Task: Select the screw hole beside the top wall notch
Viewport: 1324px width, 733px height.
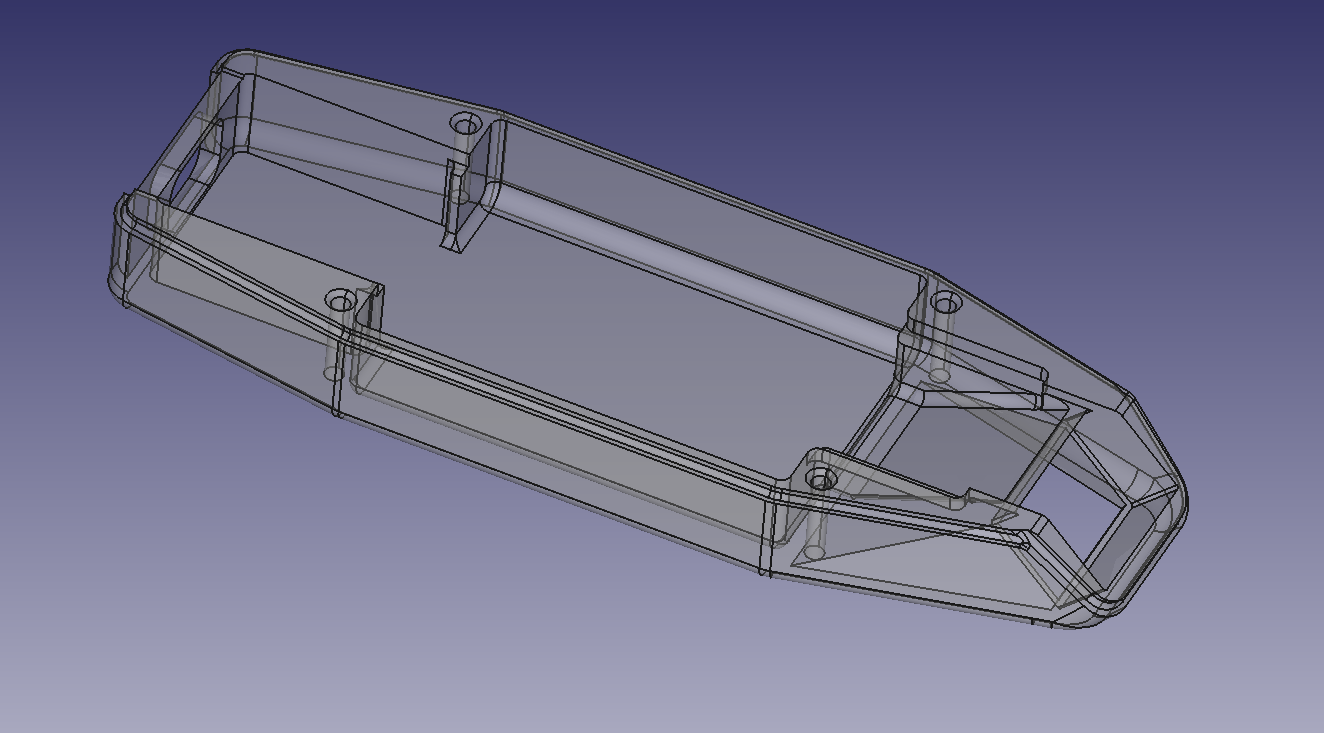Action: [465, 125]
